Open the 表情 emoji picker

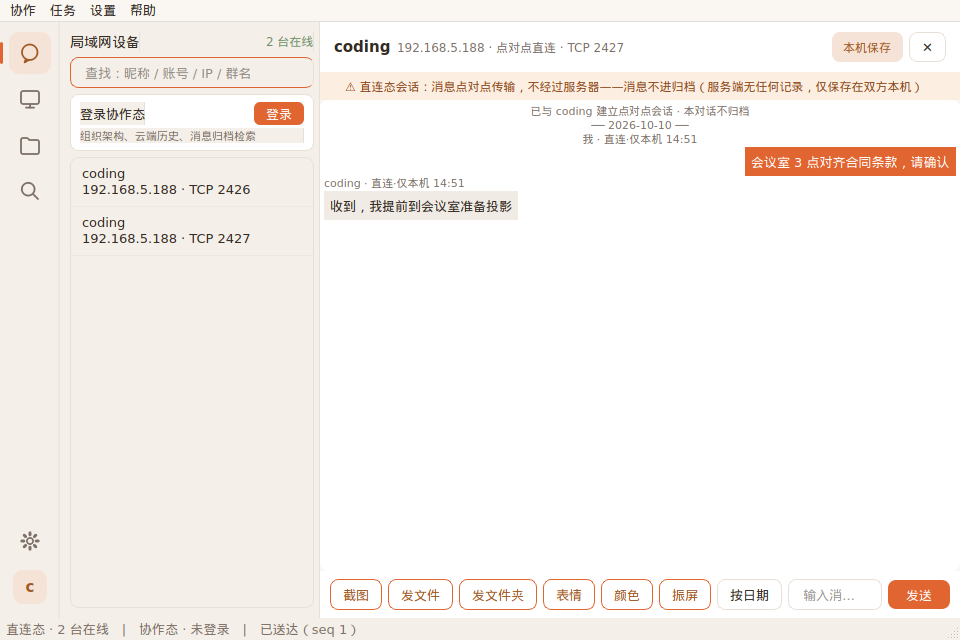[569, 595]
